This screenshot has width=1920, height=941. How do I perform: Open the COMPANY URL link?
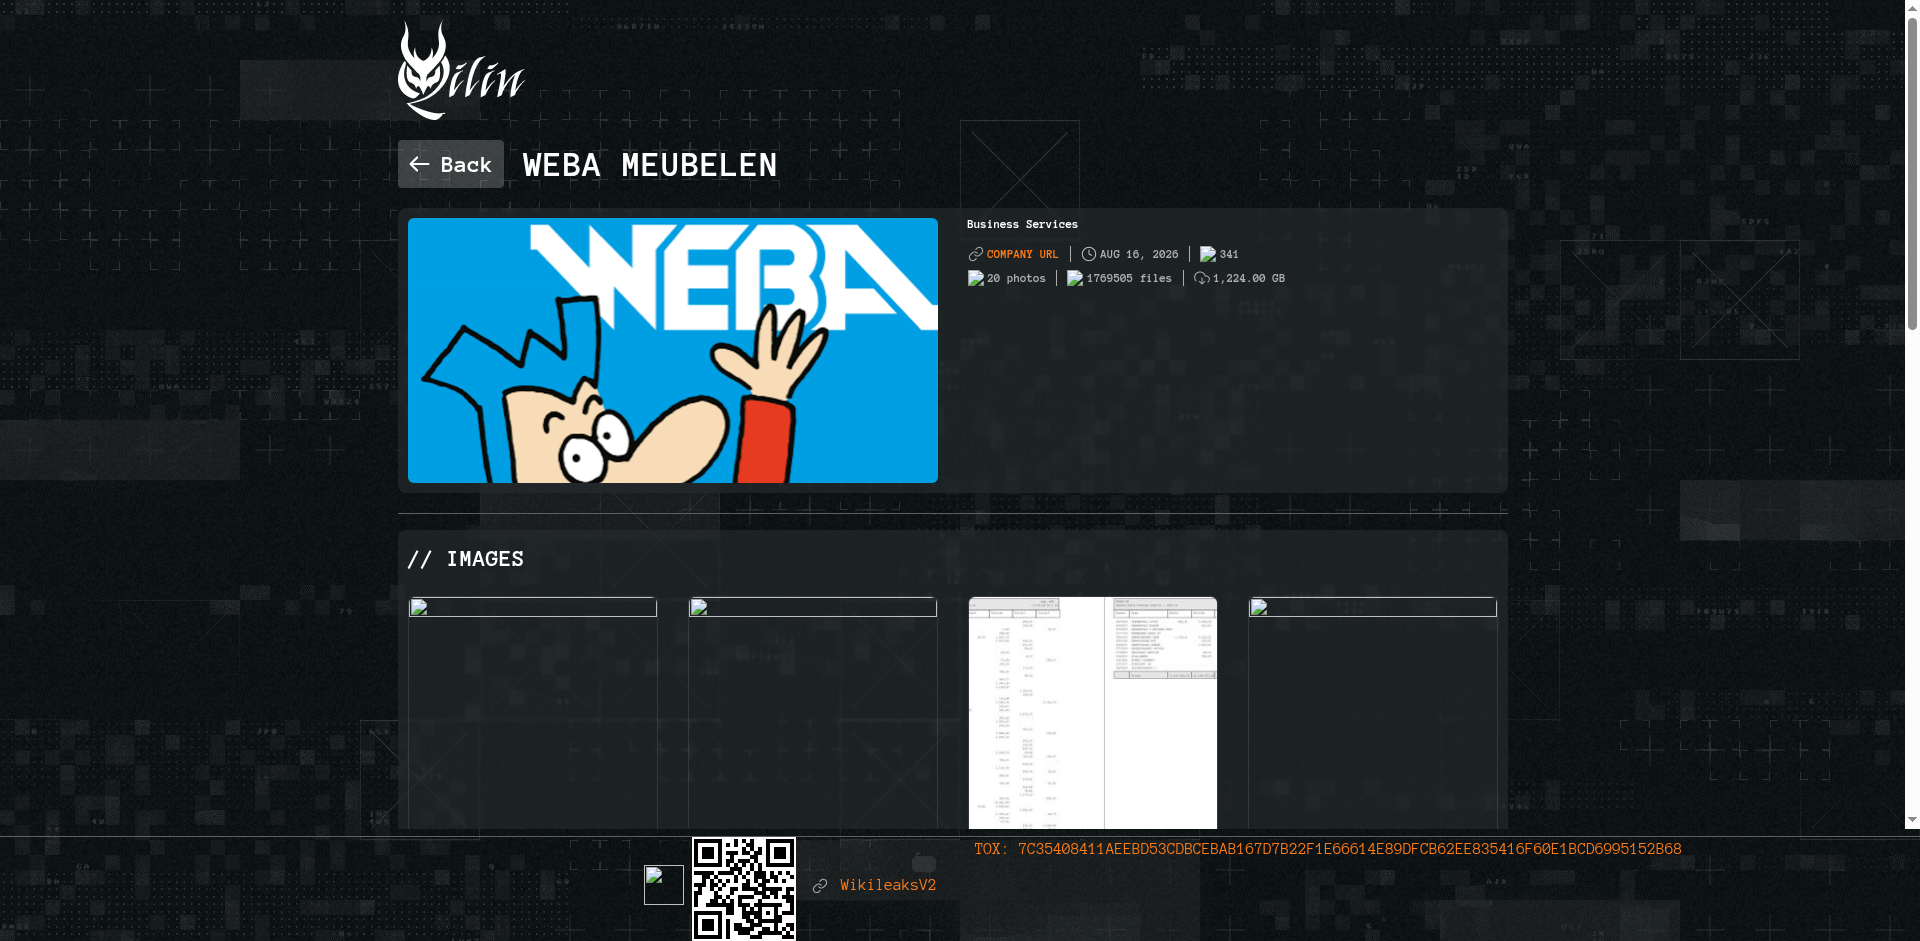tap(1022, 254)
